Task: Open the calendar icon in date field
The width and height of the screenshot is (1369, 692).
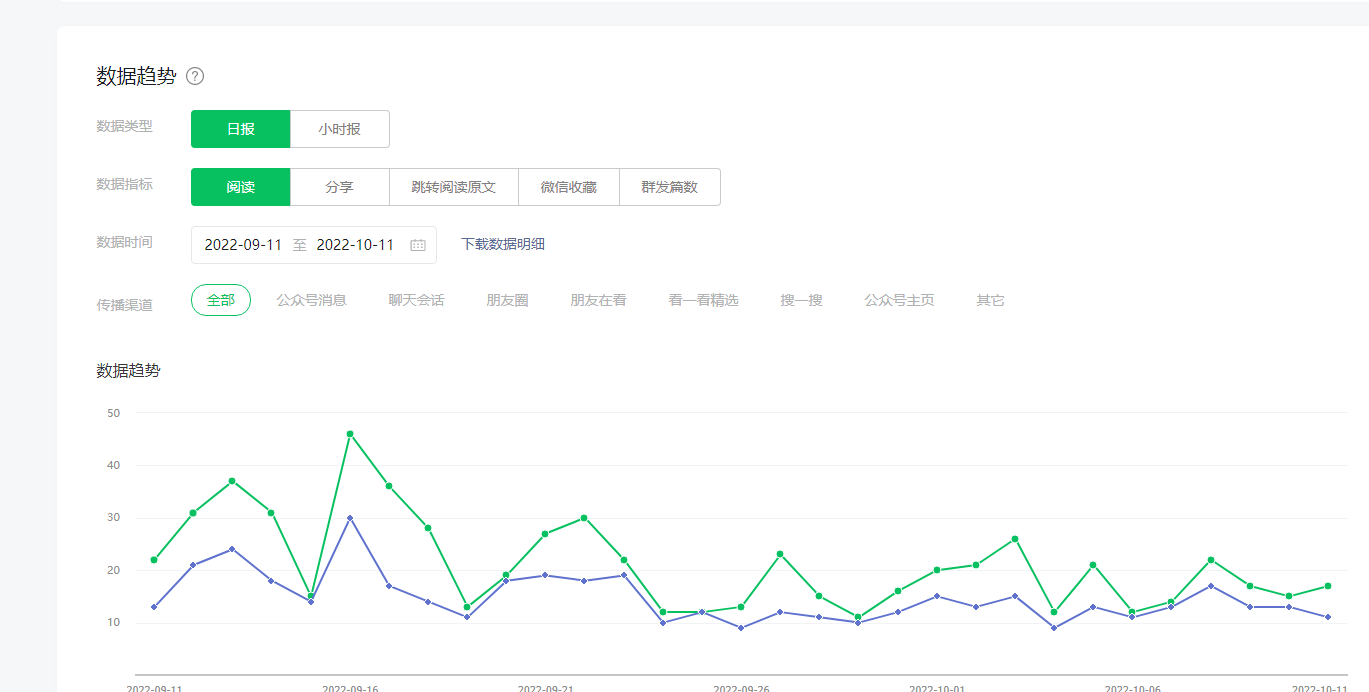Action: (418, 245)
